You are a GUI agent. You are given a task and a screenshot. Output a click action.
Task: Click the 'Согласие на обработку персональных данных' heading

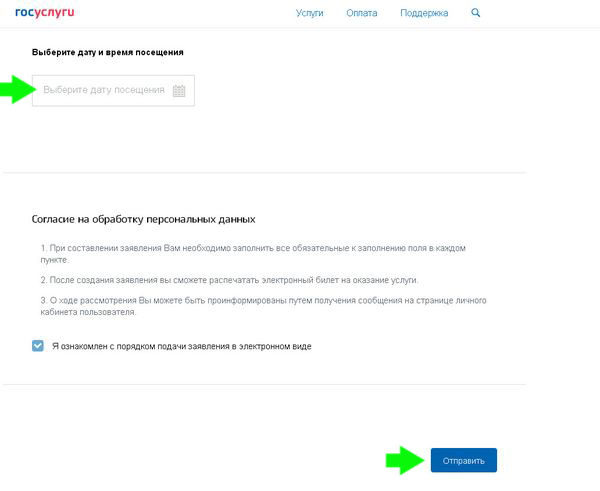pos(143,219)
